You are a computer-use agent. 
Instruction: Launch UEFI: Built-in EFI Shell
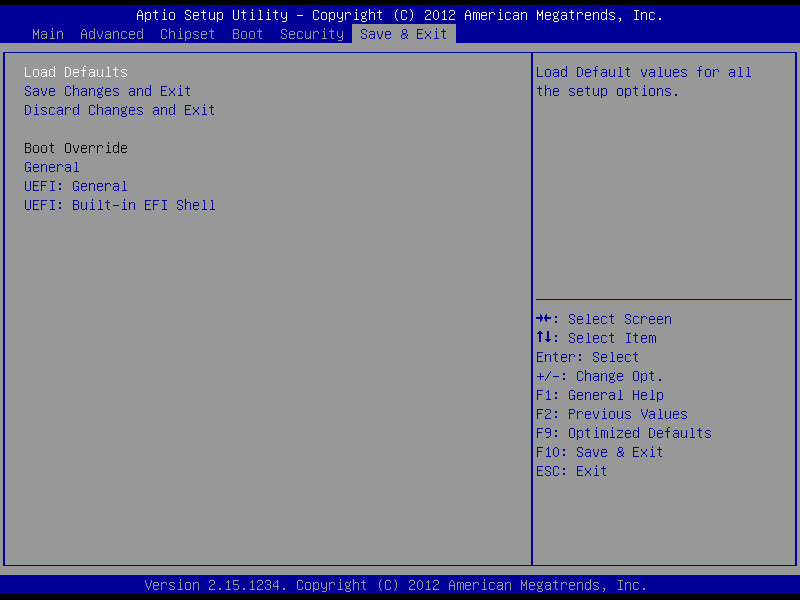(x=120, y=205)
